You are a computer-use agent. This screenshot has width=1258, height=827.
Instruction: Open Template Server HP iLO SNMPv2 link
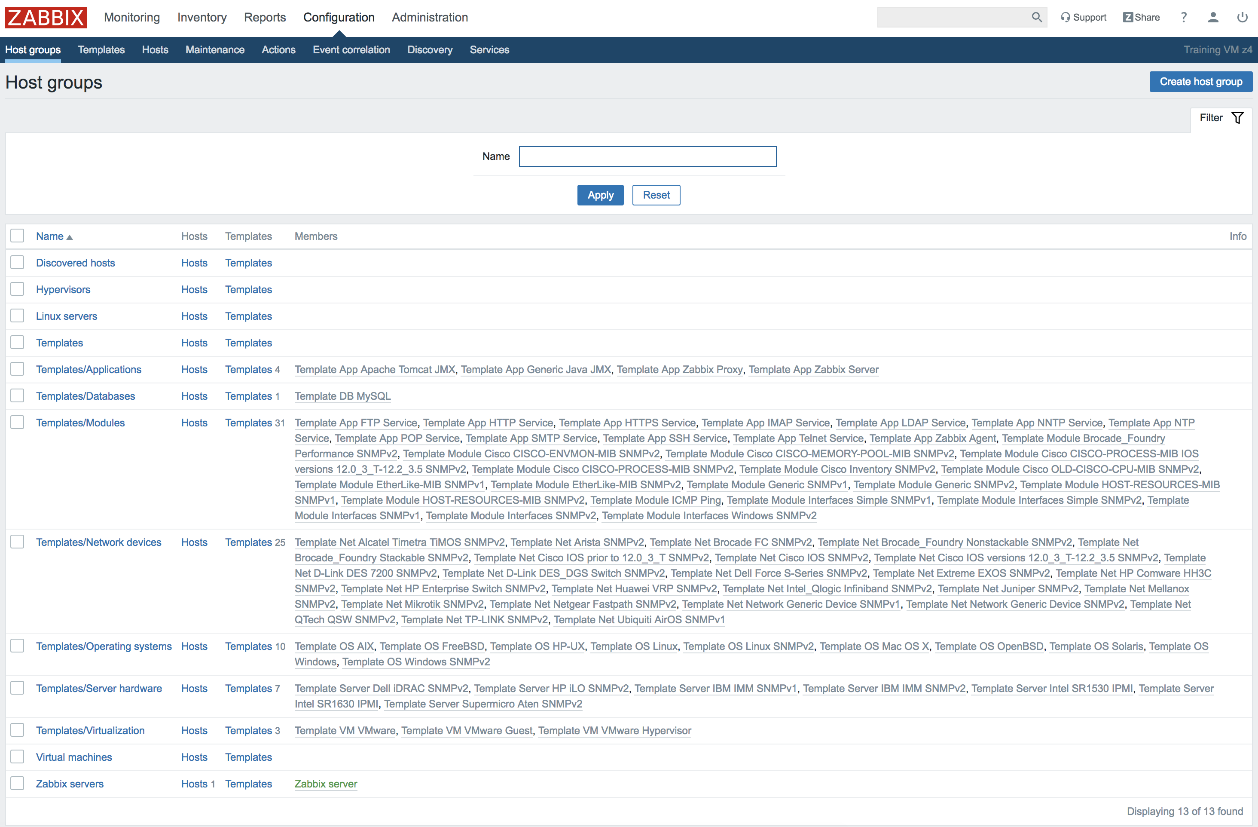pyautogui.click(x=552, y=689)
